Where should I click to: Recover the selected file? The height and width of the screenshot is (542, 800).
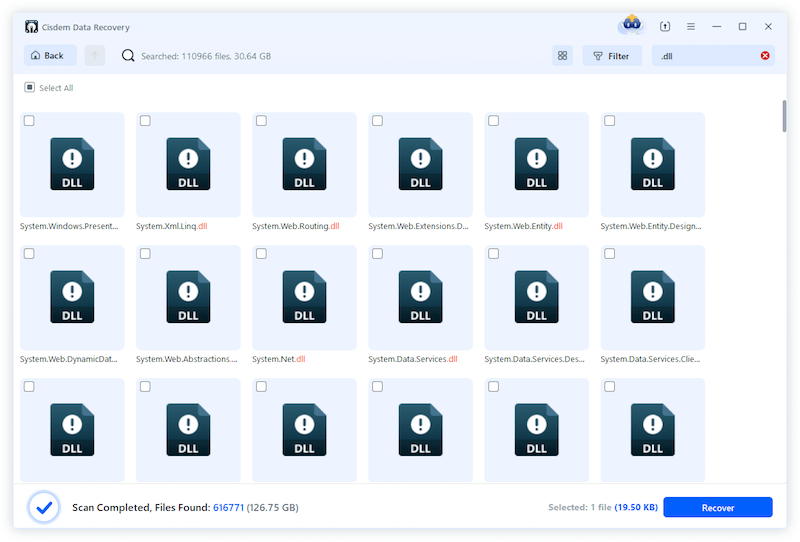717,507
